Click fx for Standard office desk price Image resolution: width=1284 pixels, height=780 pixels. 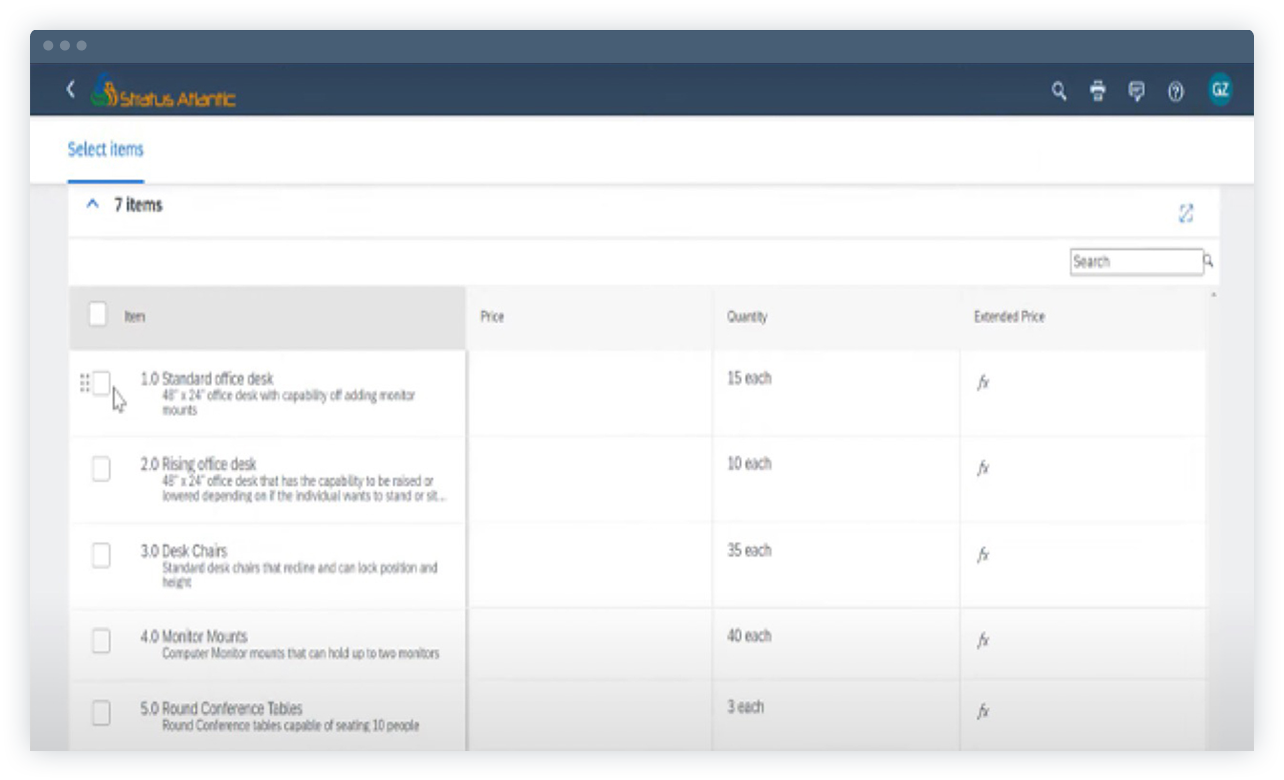[983, 382]
